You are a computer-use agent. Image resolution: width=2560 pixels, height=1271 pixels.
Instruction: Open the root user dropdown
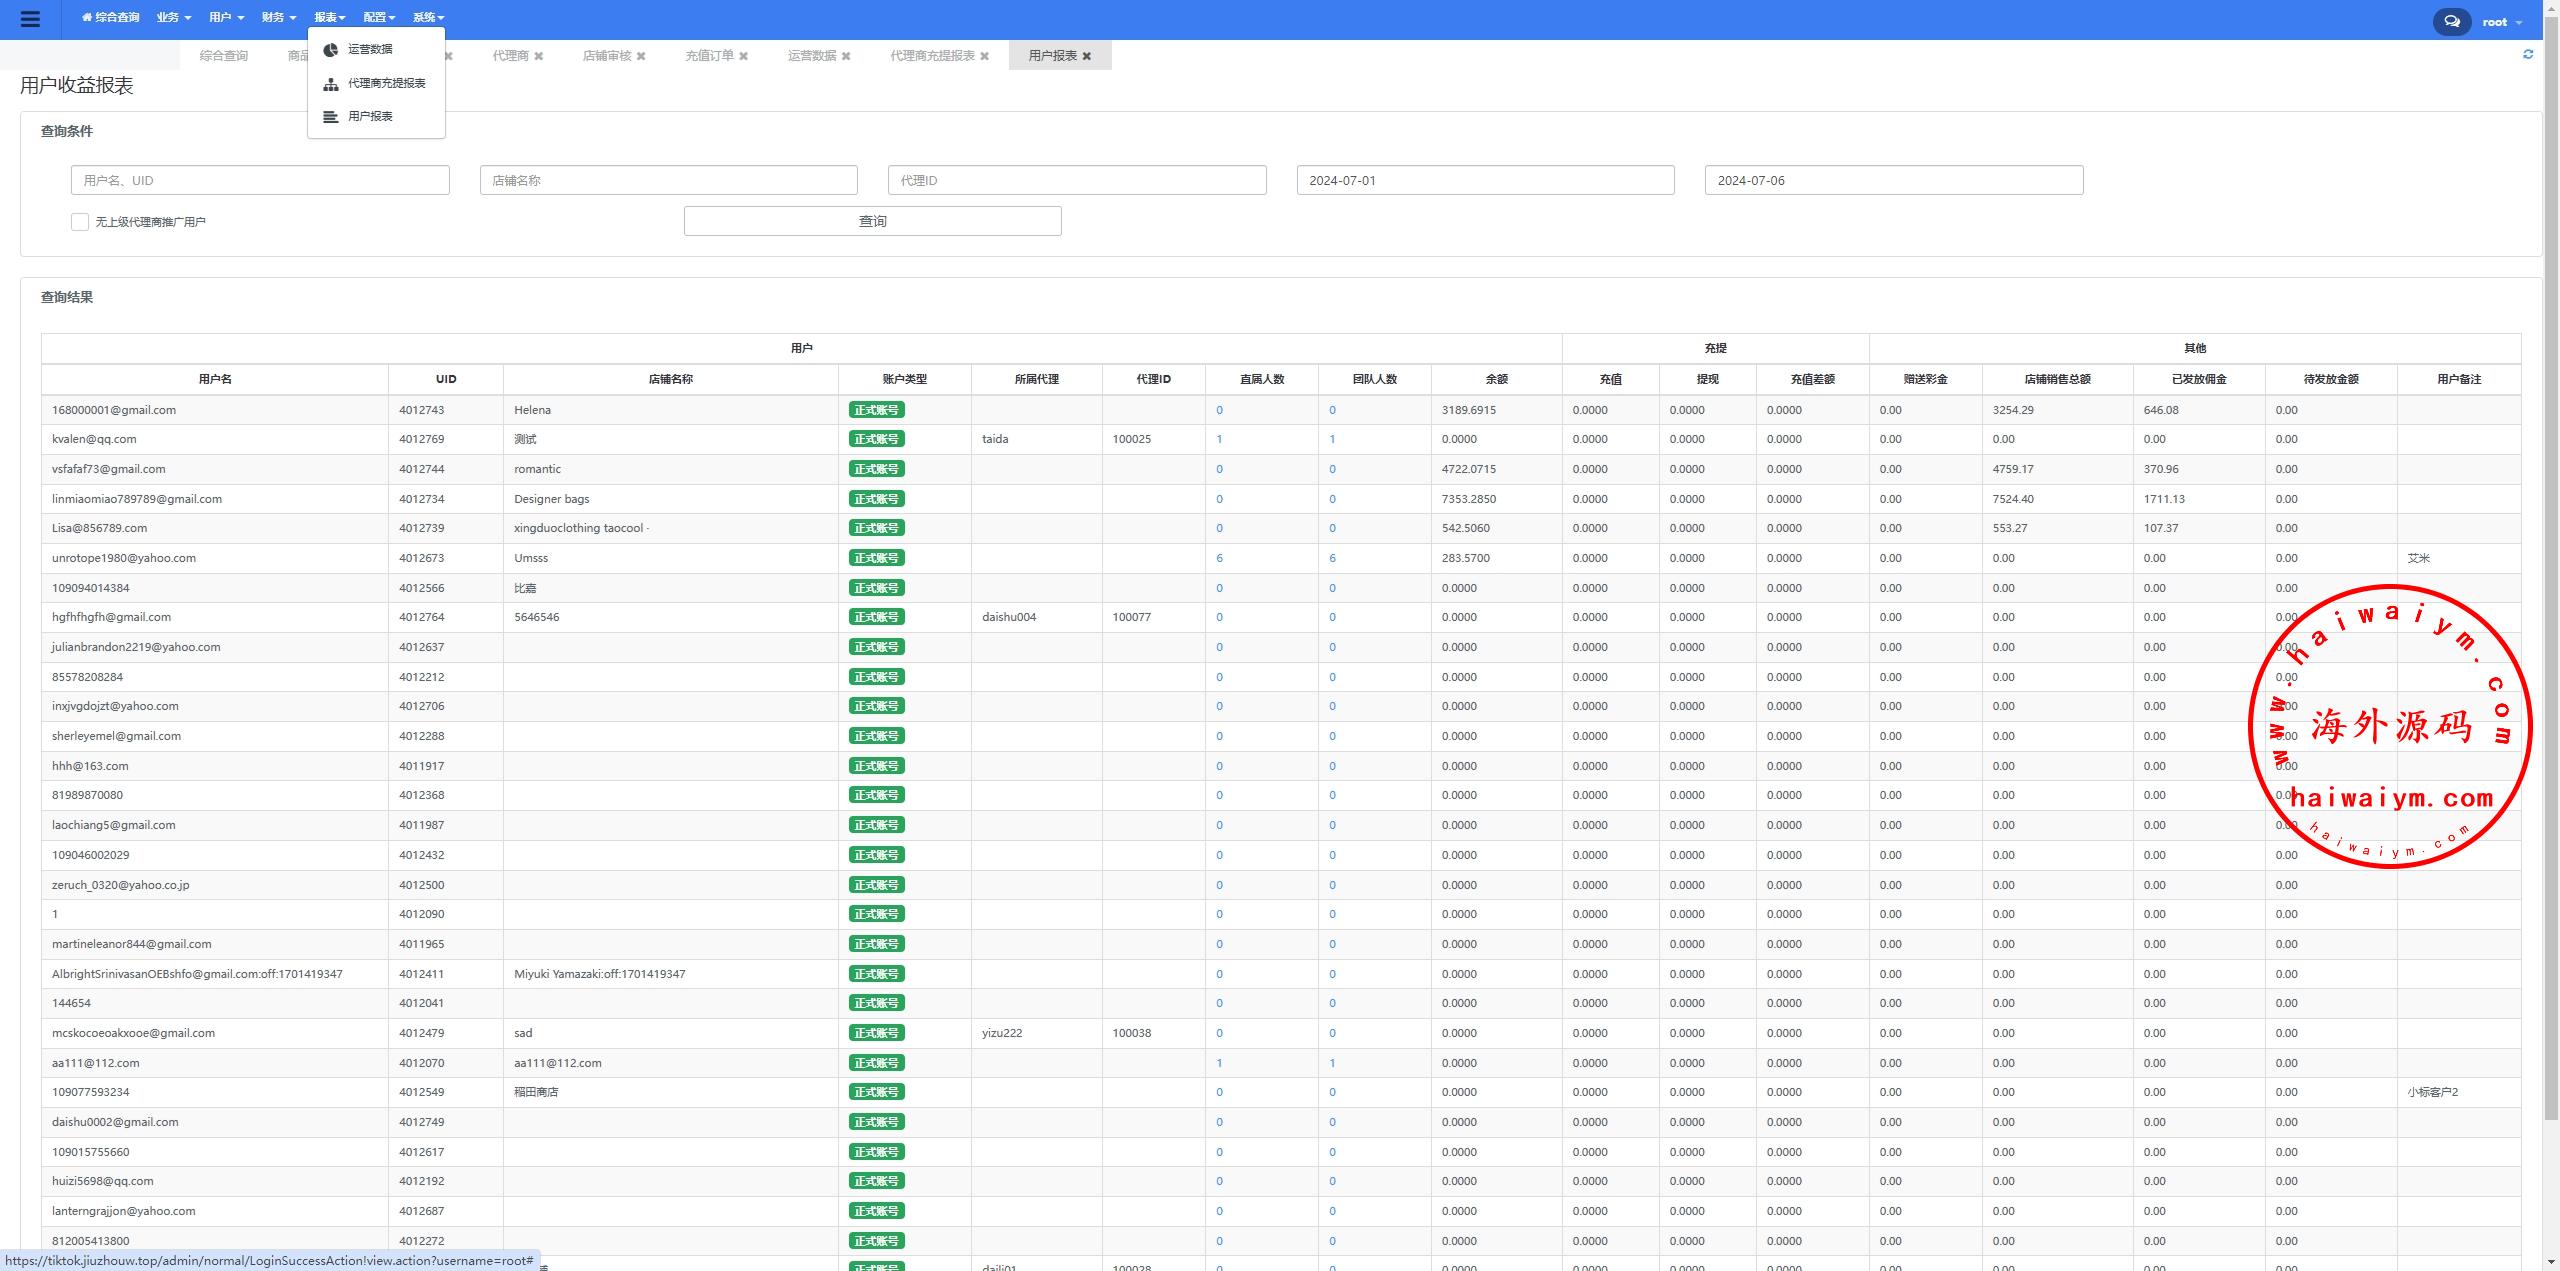point(2501,22)
